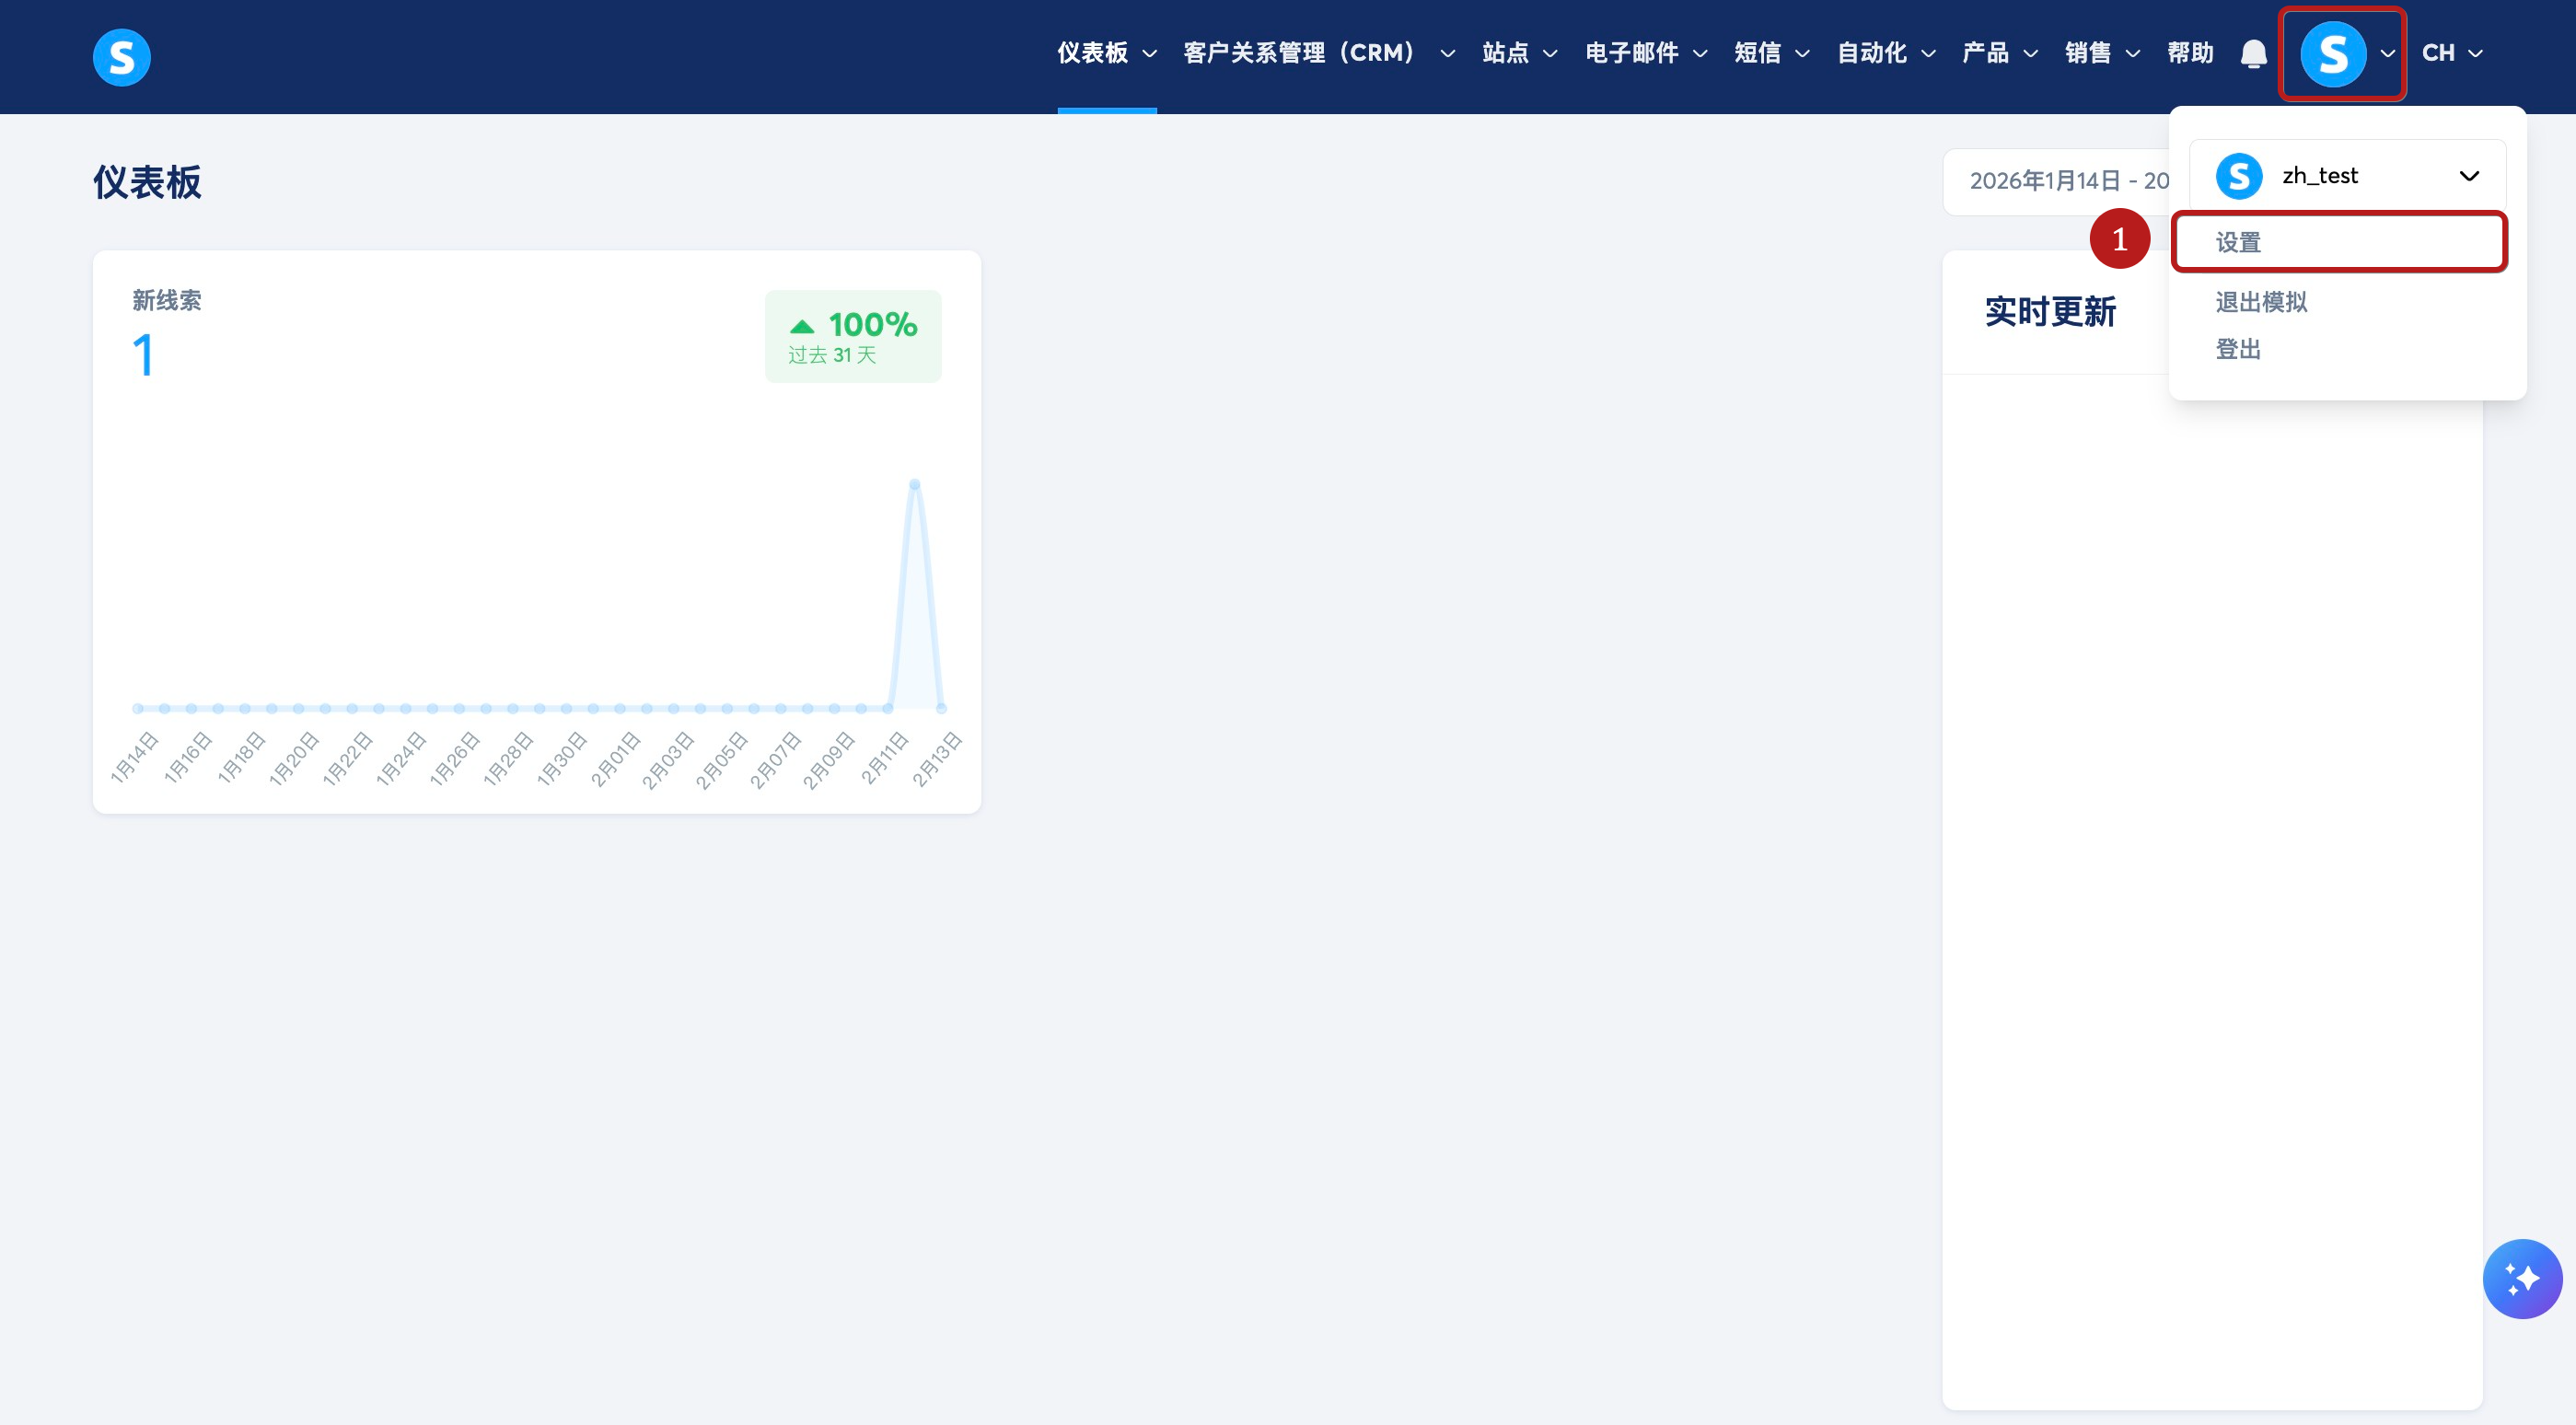The height and width of the screenshot is (1425, 2576).
Task: Open the AI assistant sparkle button
Action: tap(2521, 1278)
